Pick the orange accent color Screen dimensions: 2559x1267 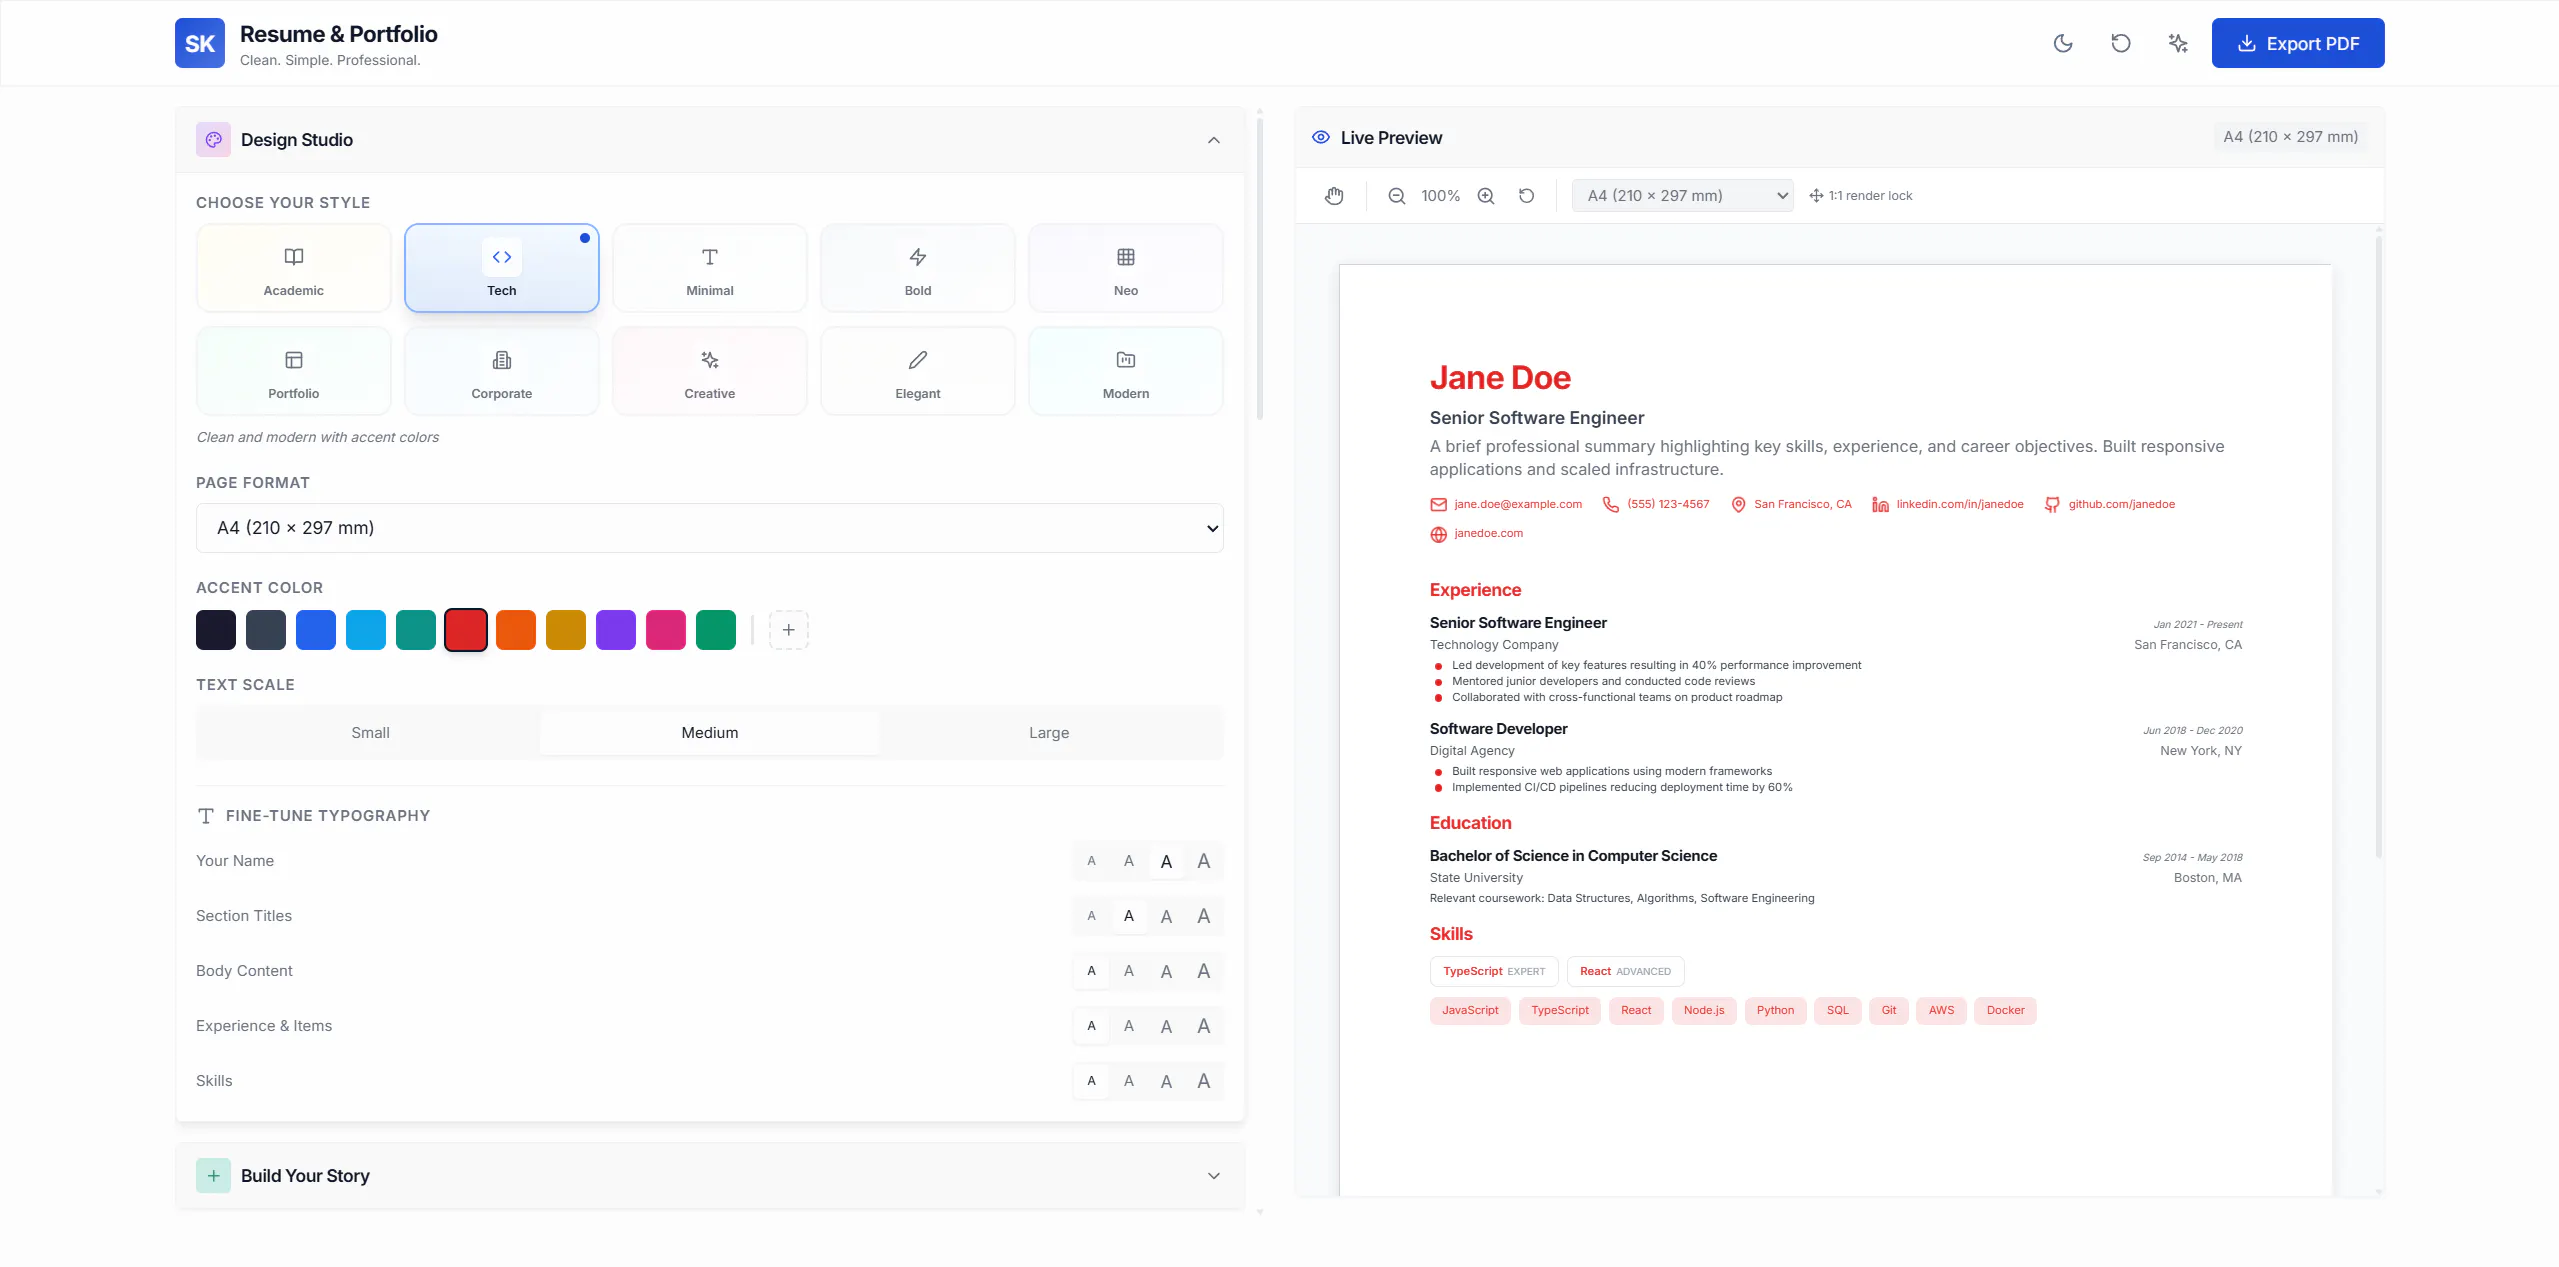pos(515,630)
